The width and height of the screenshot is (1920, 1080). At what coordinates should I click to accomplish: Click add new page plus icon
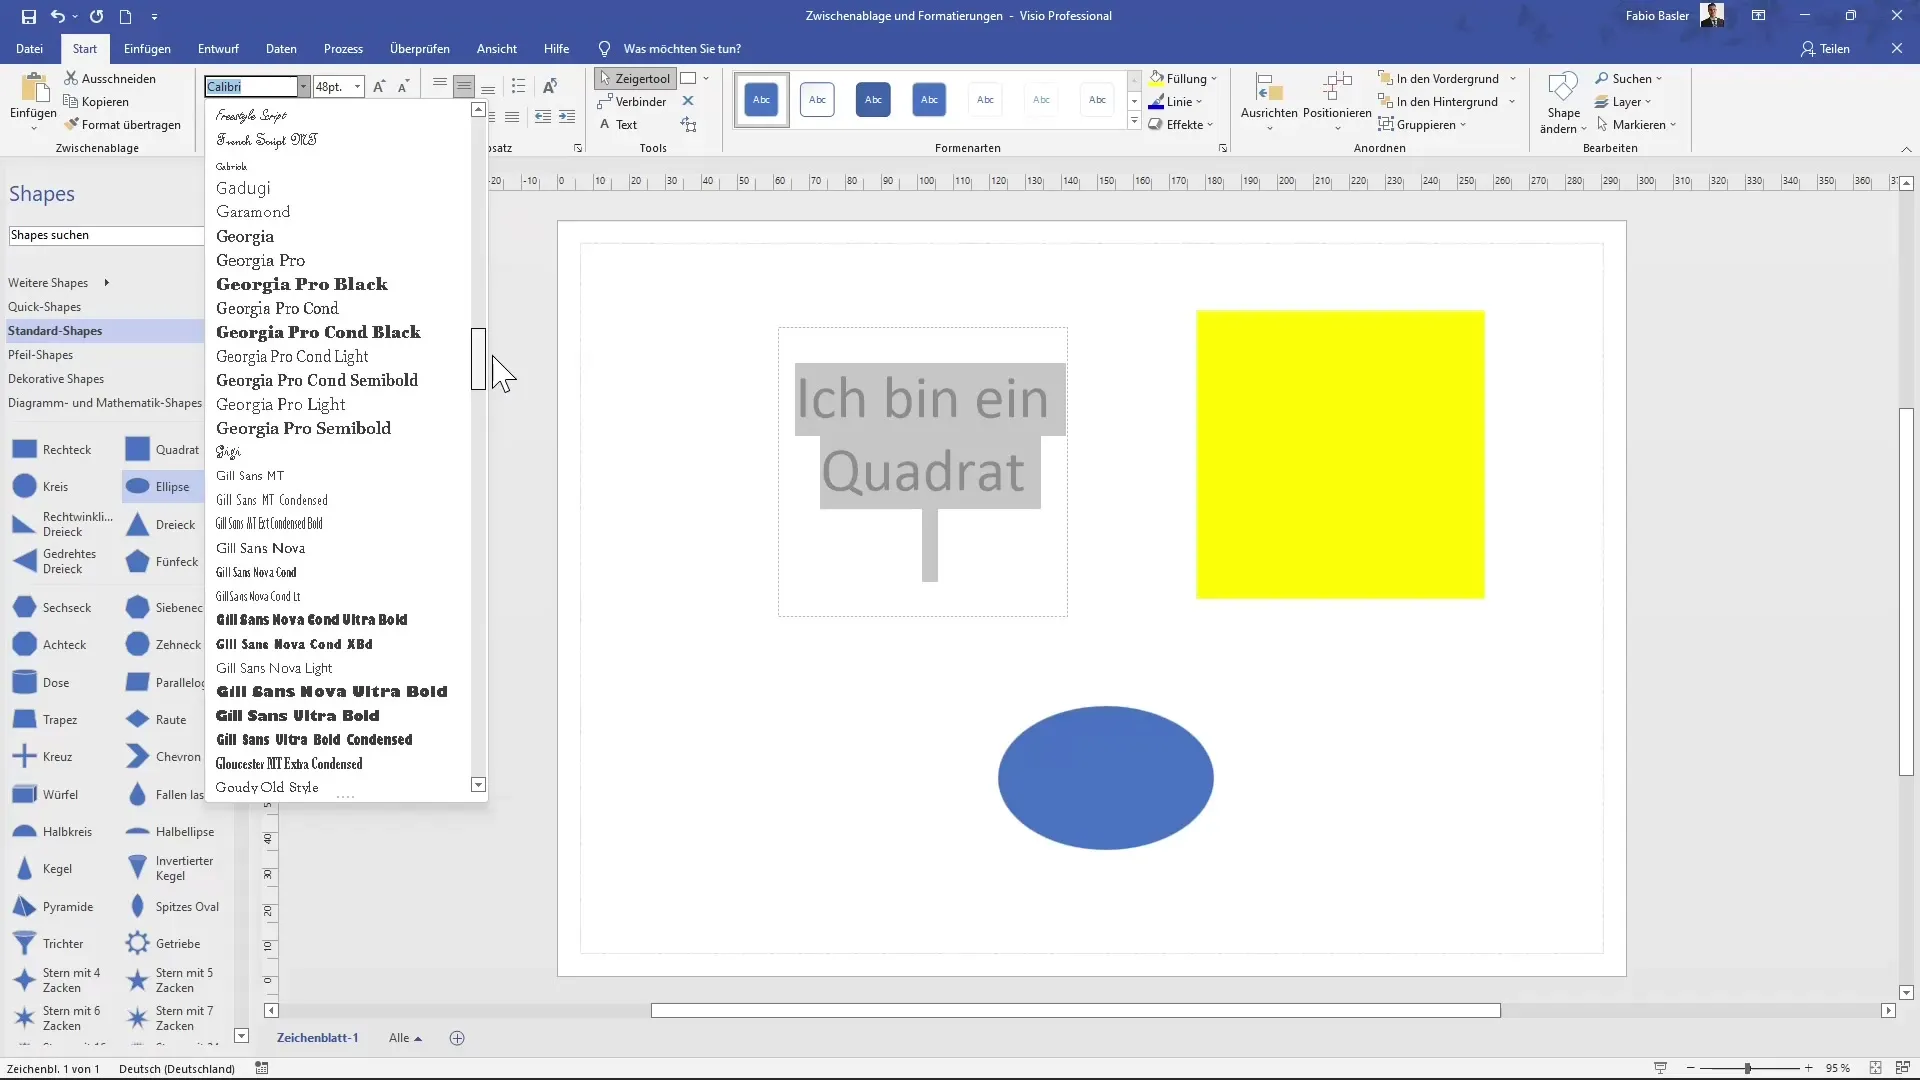click(457, 1038)
